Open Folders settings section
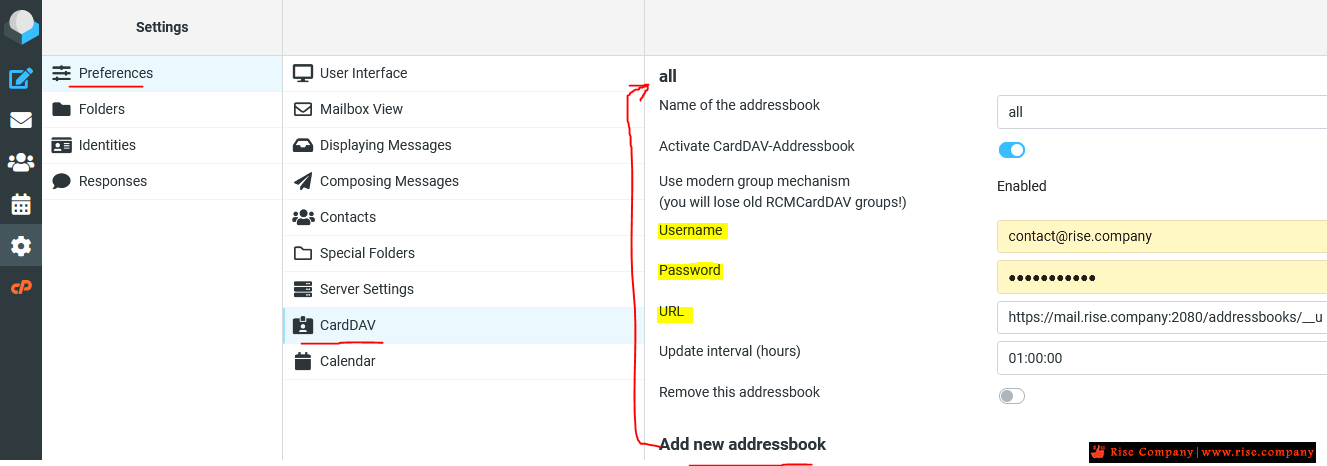Viewport: 1327px width, 466px height. 102,109
